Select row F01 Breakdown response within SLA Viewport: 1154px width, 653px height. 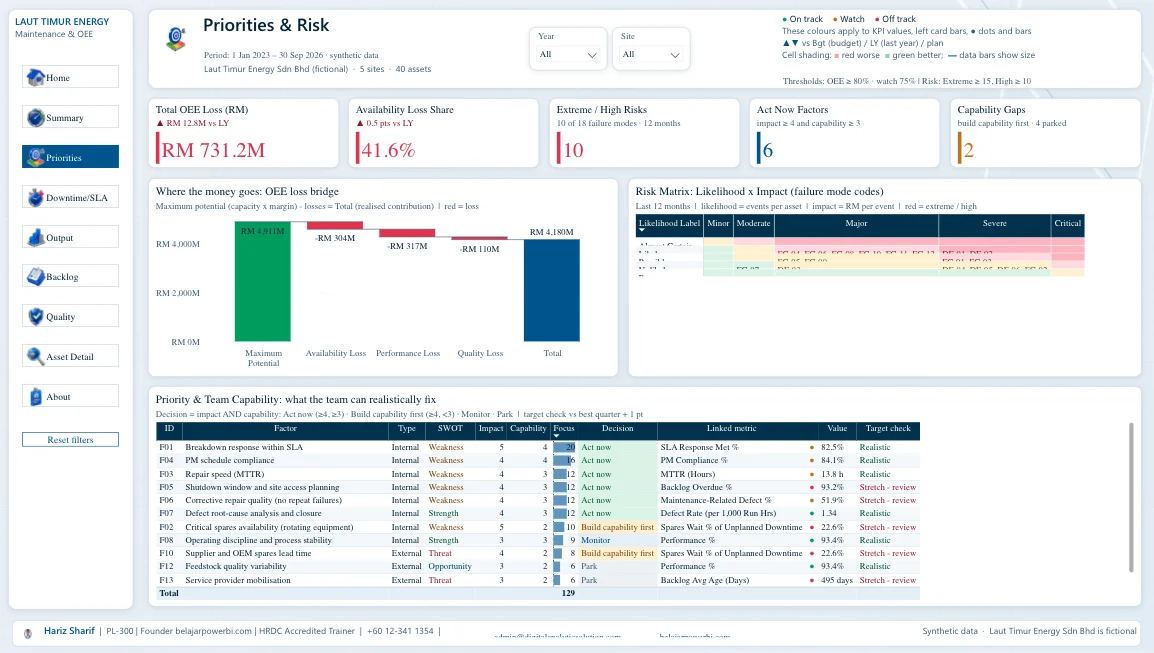click(538, 447)
